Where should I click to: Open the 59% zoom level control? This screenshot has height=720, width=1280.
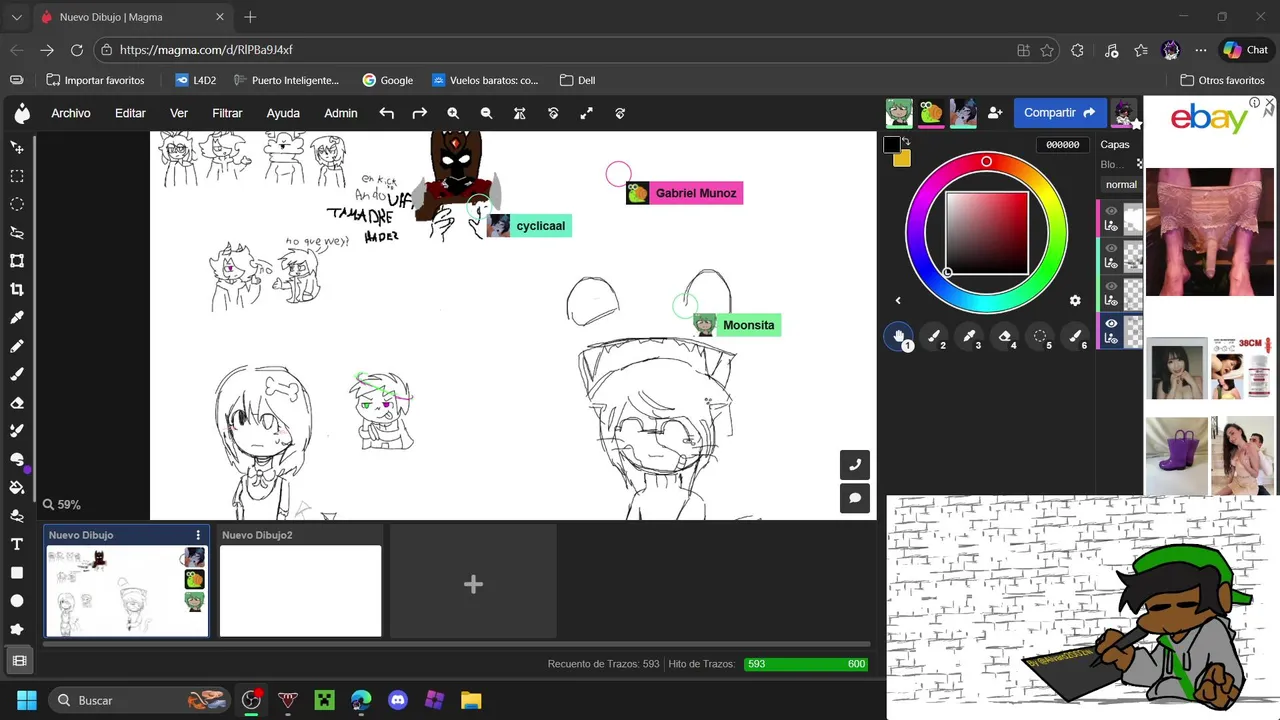(62, 505)
